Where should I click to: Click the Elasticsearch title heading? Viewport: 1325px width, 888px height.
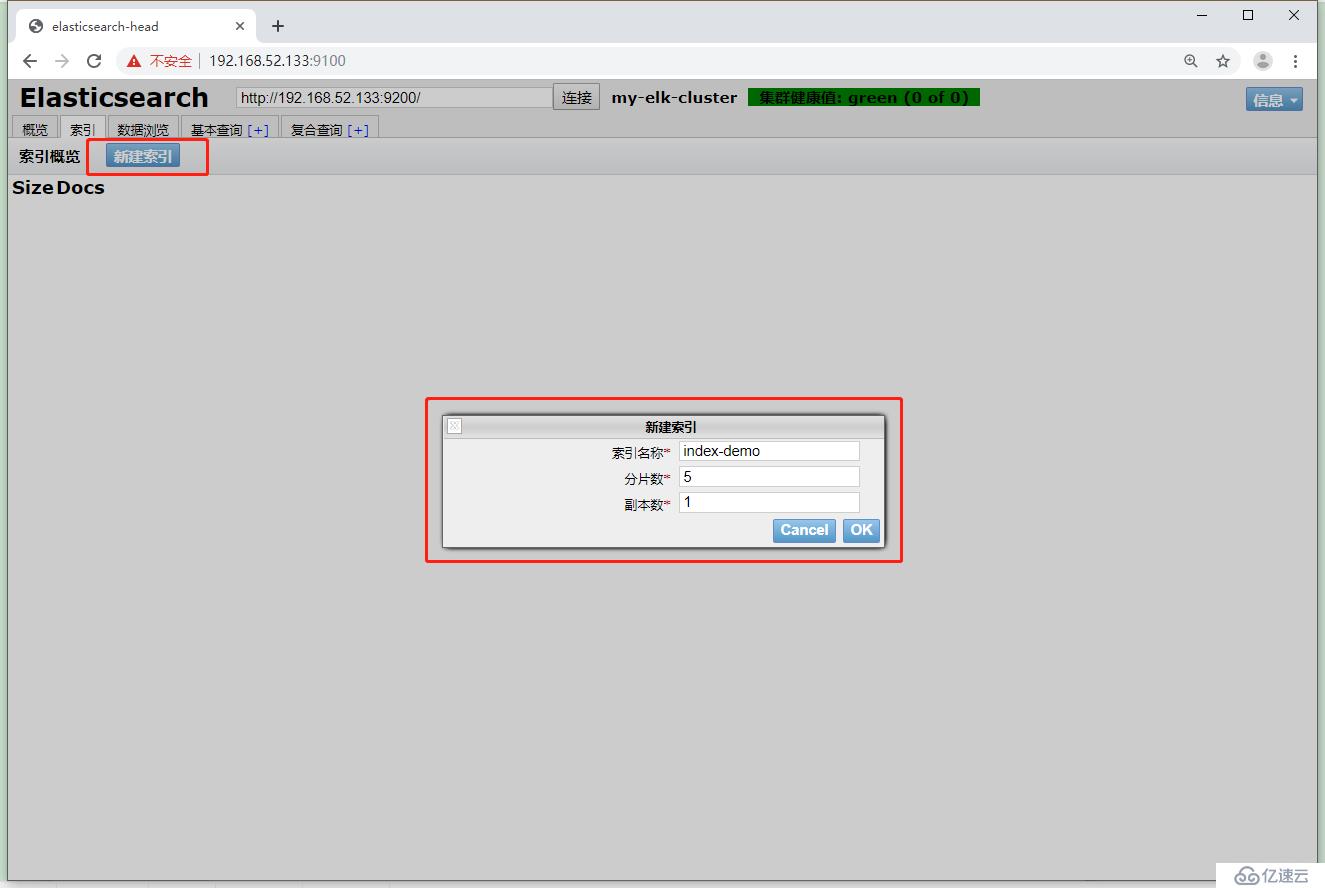114,97
